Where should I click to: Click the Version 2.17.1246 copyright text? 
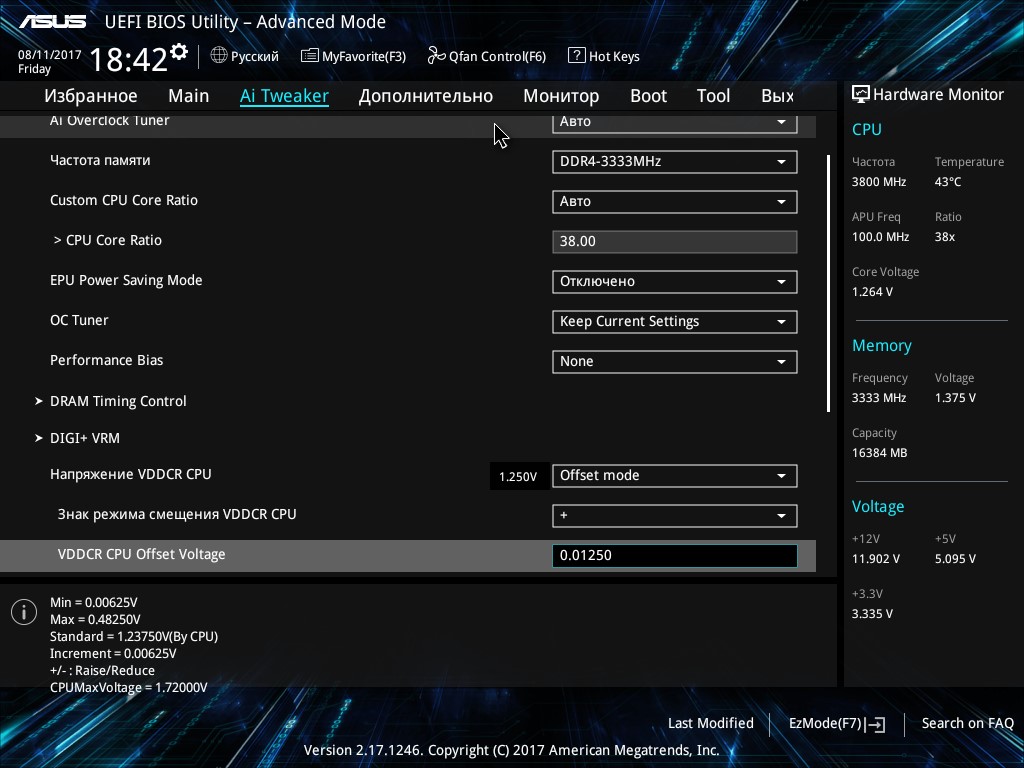click(x=511, y=750)
